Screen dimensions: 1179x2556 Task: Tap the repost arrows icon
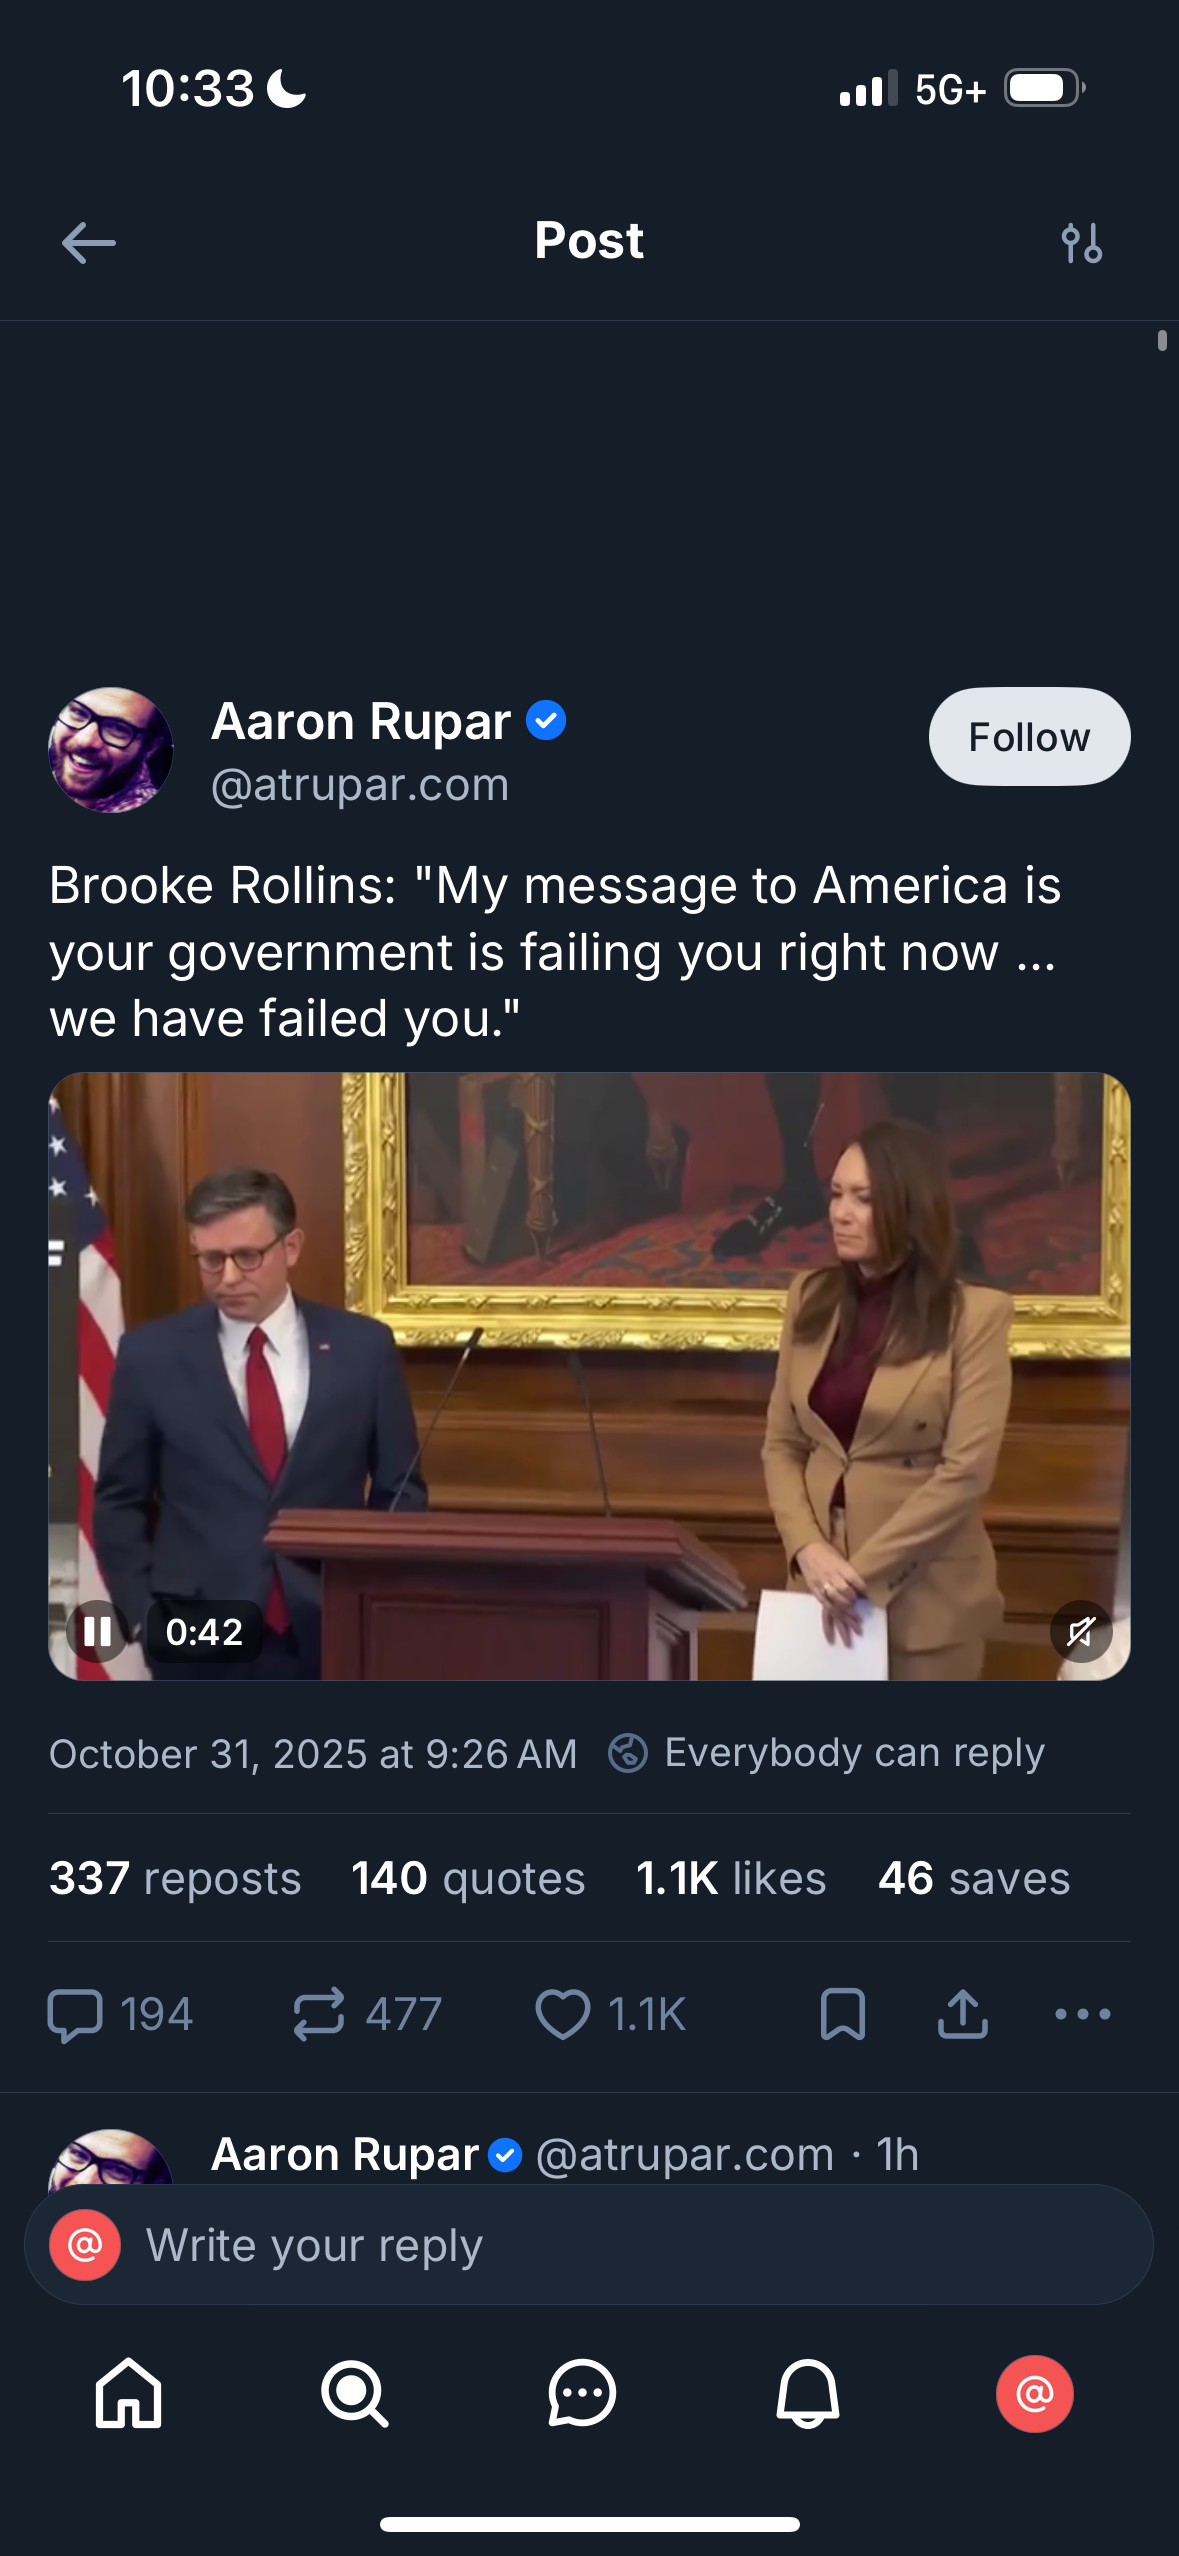tap(319, 2014)
